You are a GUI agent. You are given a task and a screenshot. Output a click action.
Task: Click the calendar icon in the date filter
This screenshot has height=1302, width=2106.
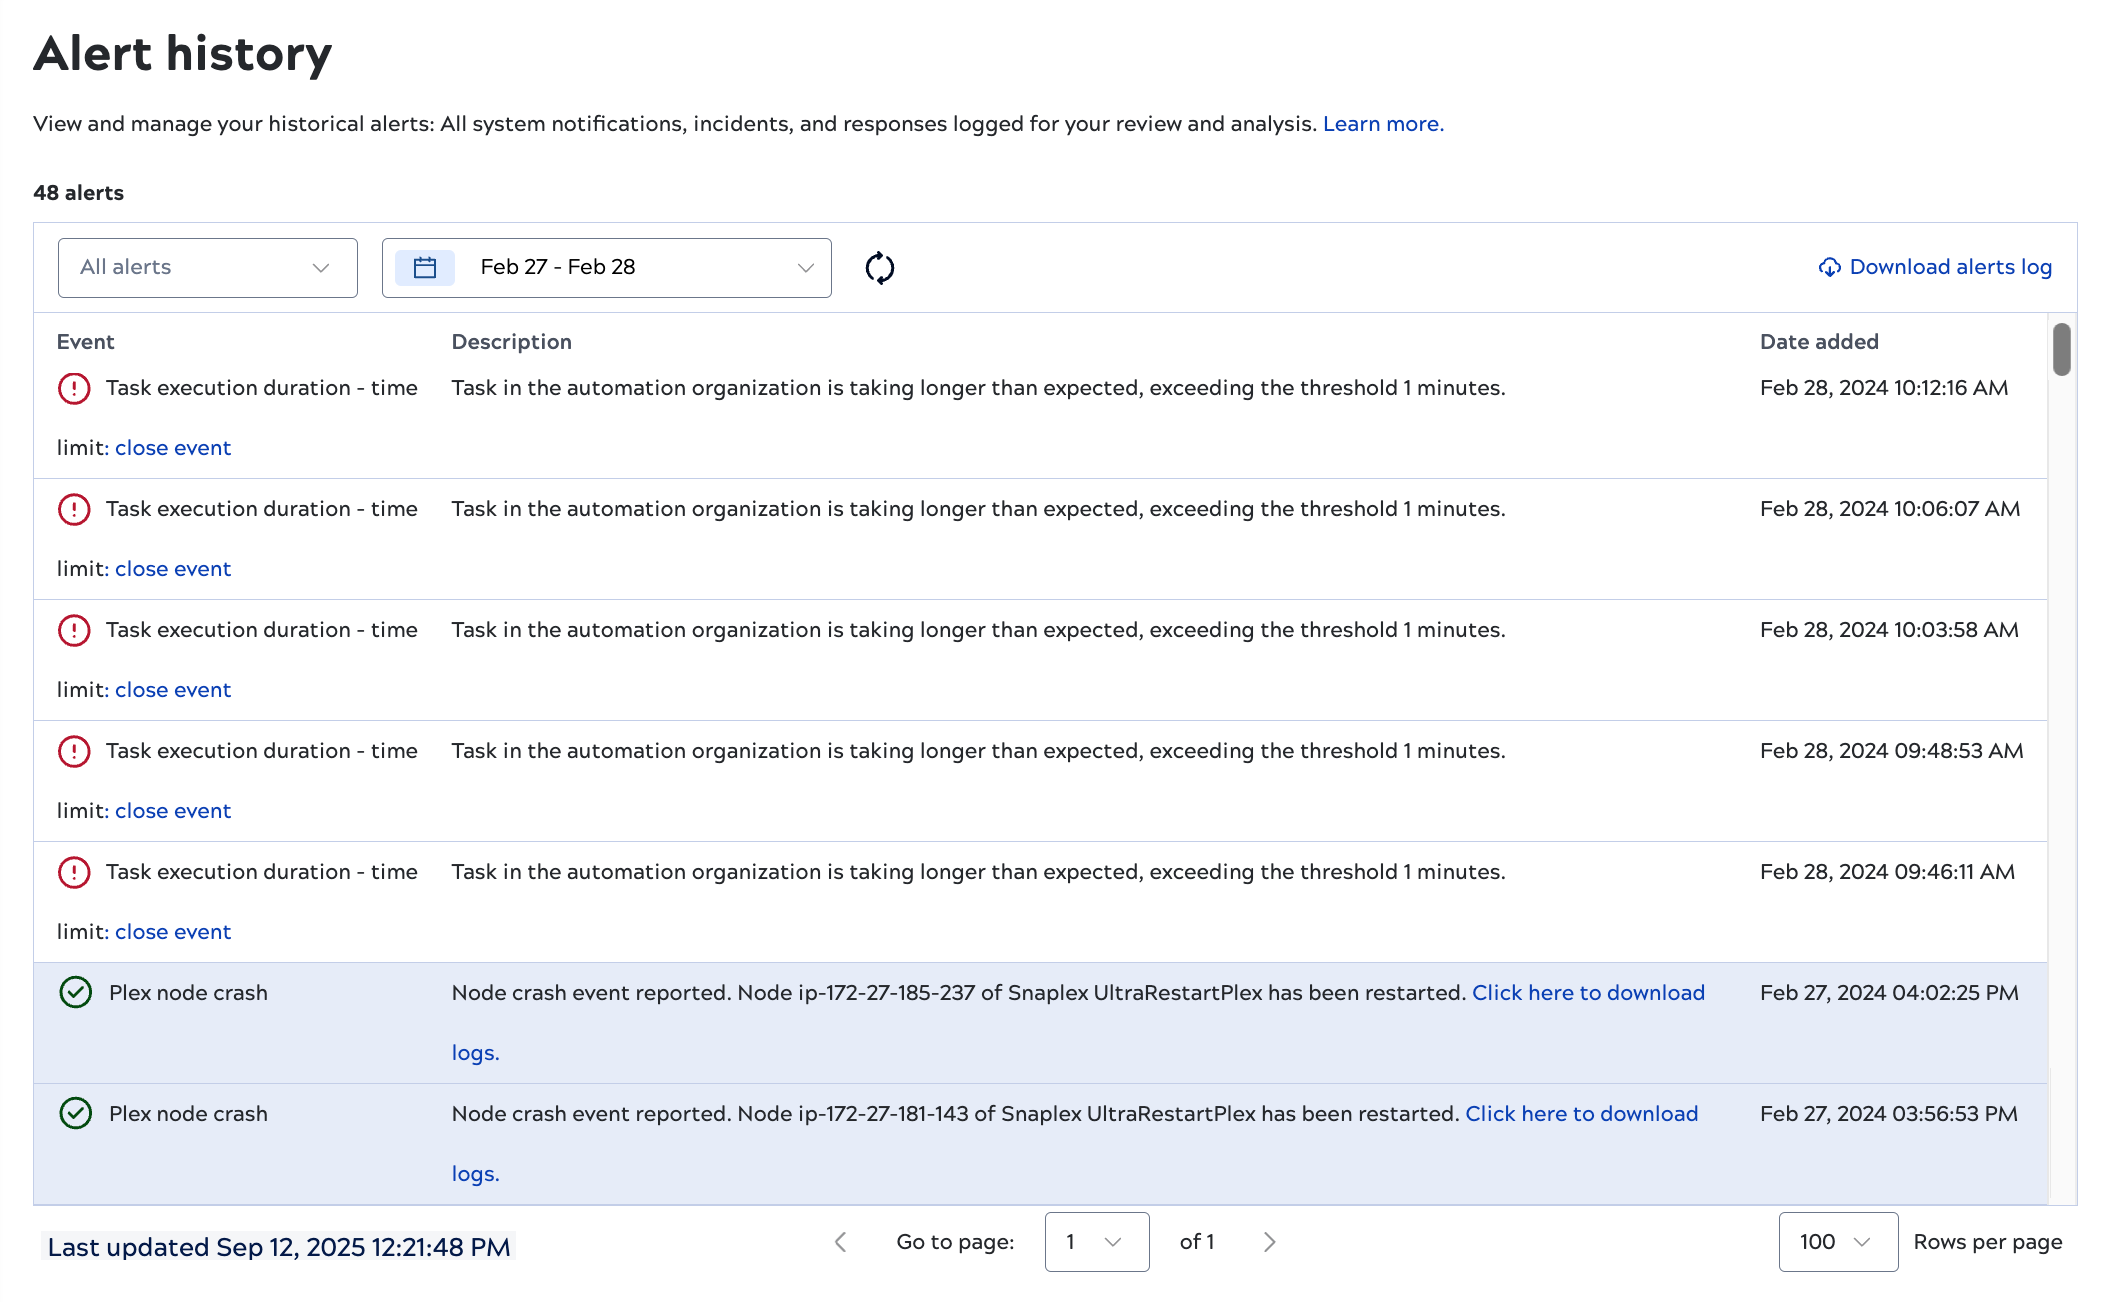424,267
